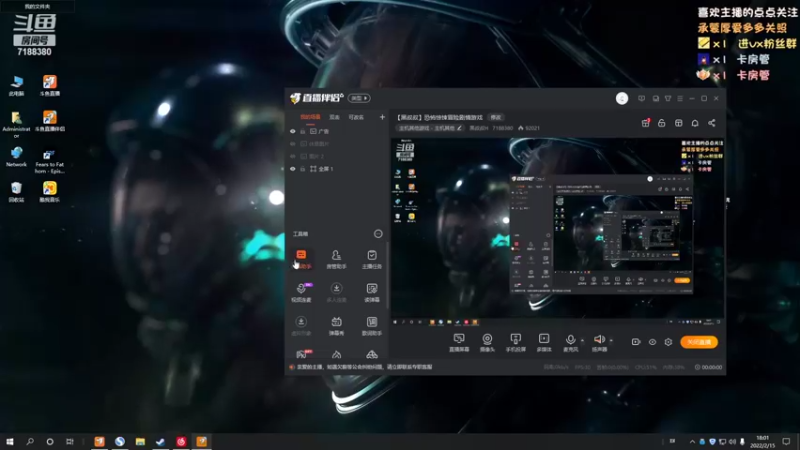800x450 pixels.
Task: Select the 广告 source row
Action: [337, 131]
